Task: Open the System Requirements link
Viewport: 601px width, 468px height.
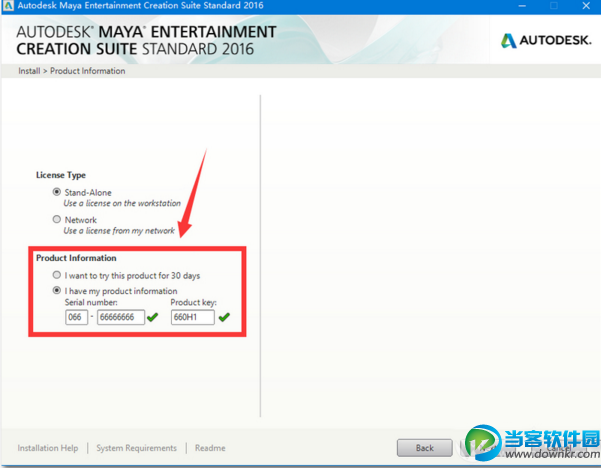Action: (x=136, y=448)
